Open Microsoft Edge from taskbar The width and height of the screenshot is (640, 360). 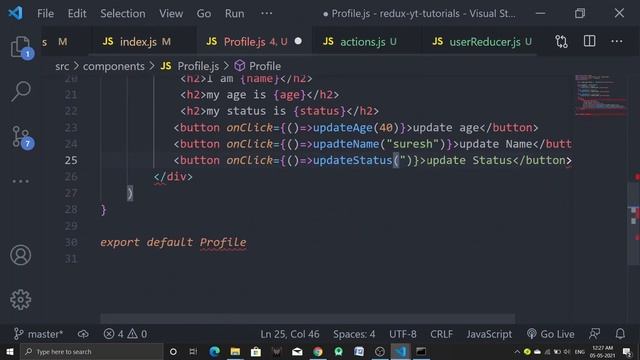pos(214,351)
